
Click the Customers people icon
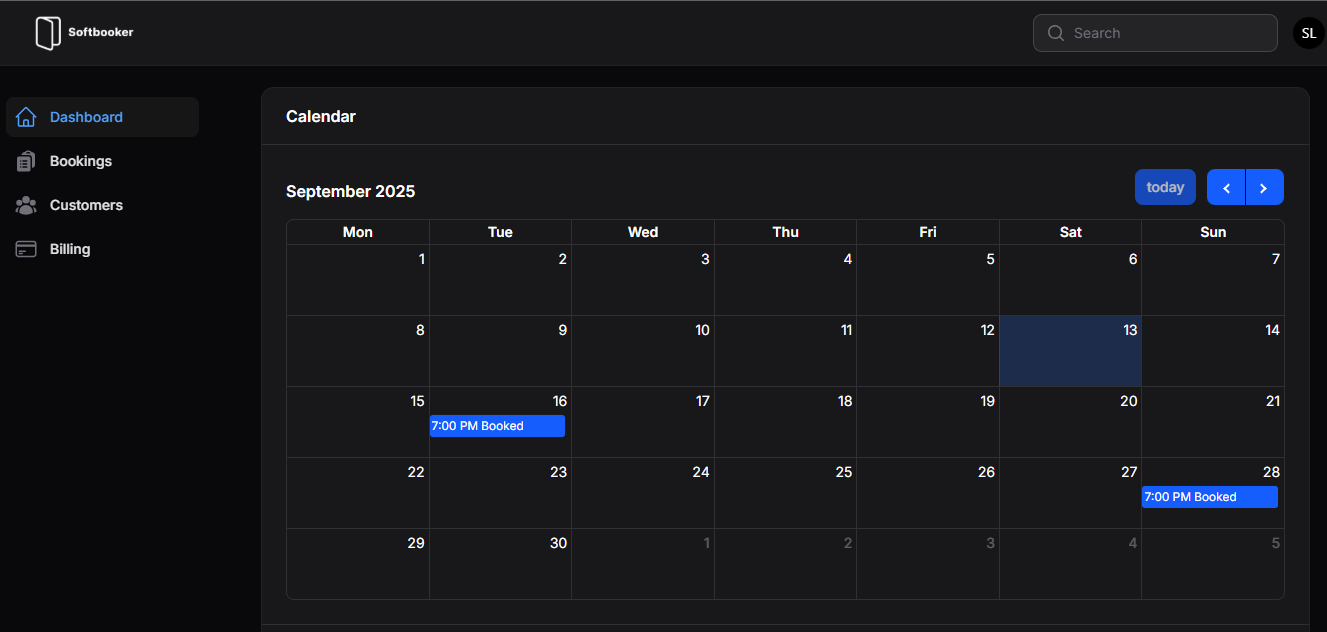click(x=26, y=205)
